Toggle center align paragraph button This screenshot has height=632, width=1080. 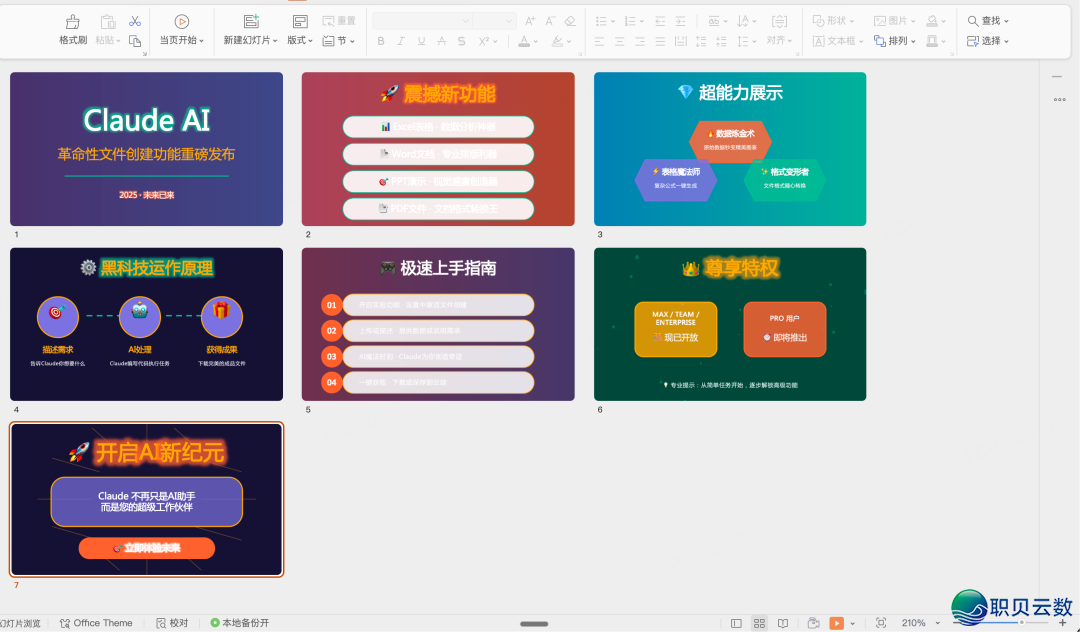(x=619, y=41)
